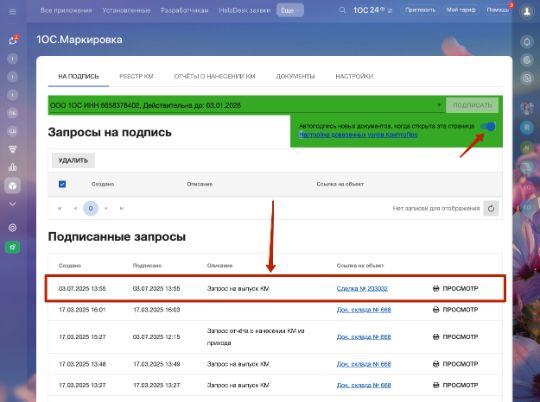The image size is (540, 402).
Task: Open the sidebar item with the red badge
Action: (x=13, y=40)
